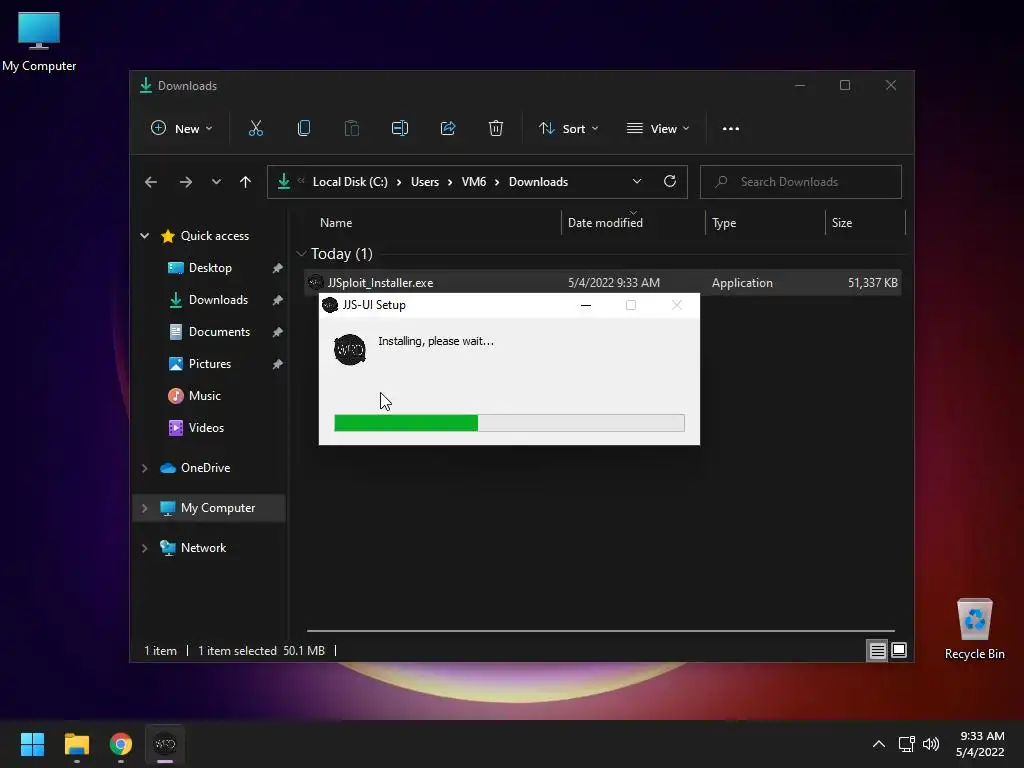Switch to large thumbnails view icon

point(899,650)
